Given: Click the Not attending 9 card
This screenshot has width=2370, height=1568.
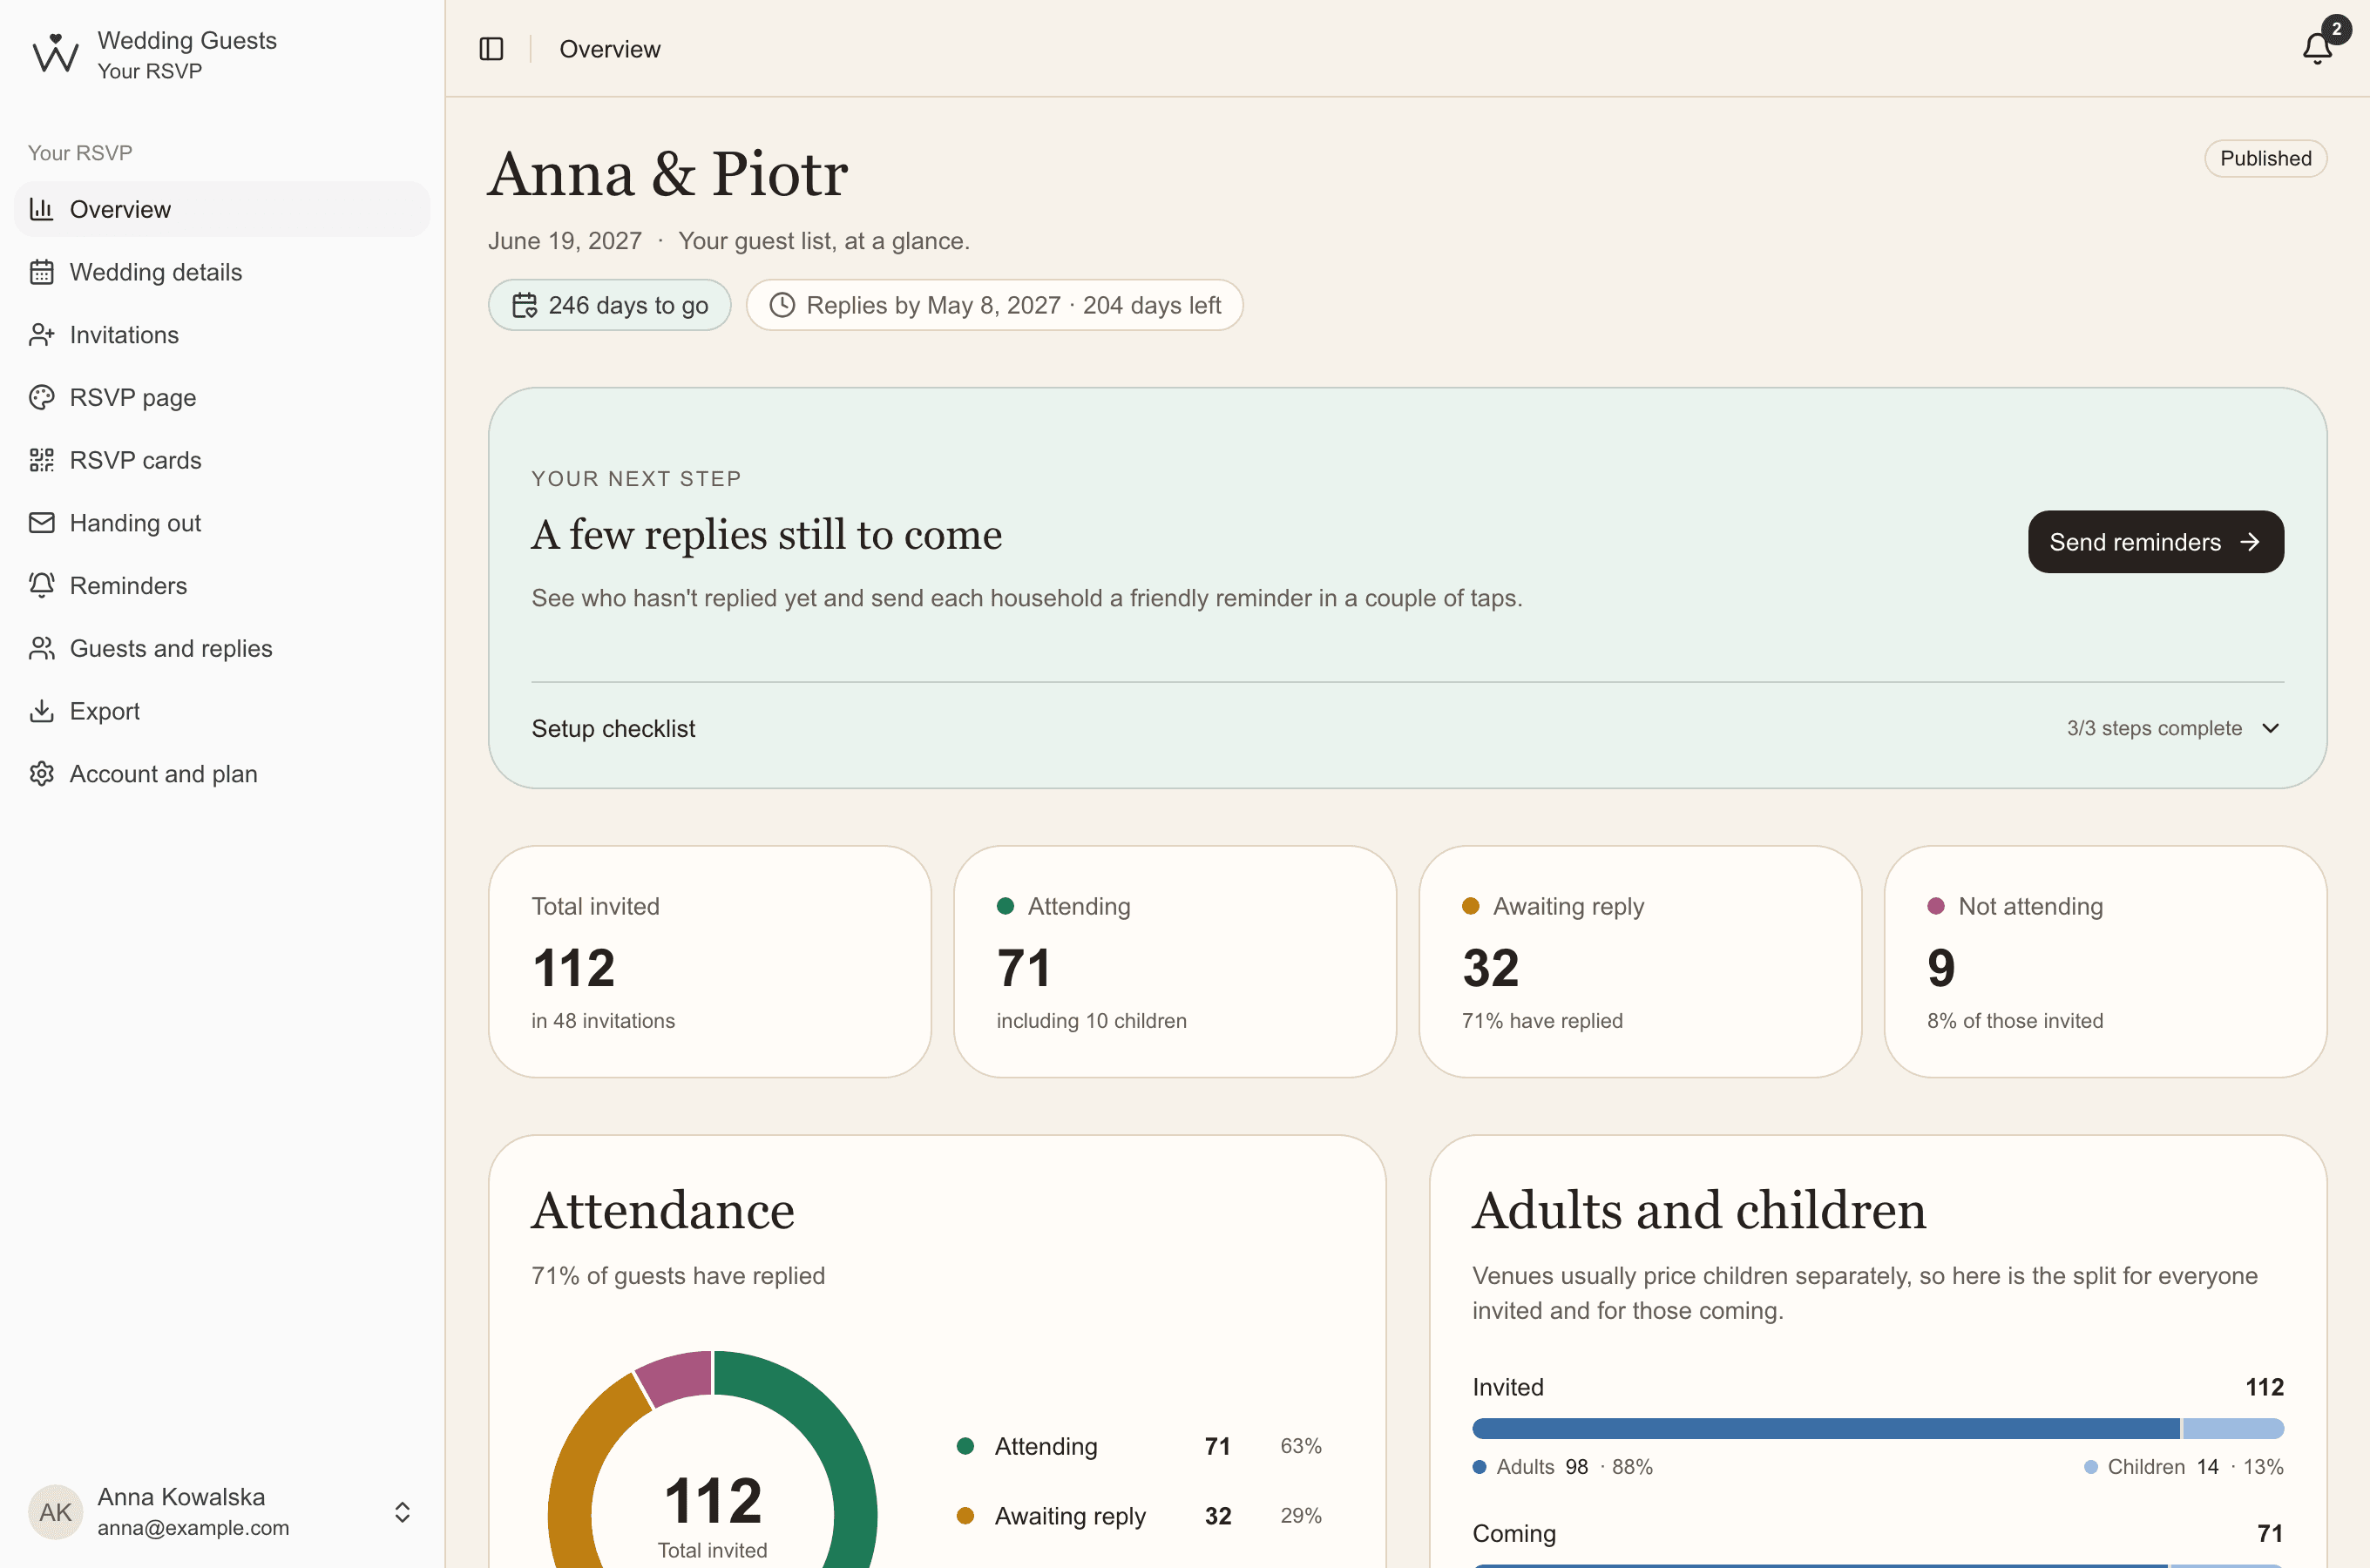Looking at the screenshot, I should point(2105,961).
